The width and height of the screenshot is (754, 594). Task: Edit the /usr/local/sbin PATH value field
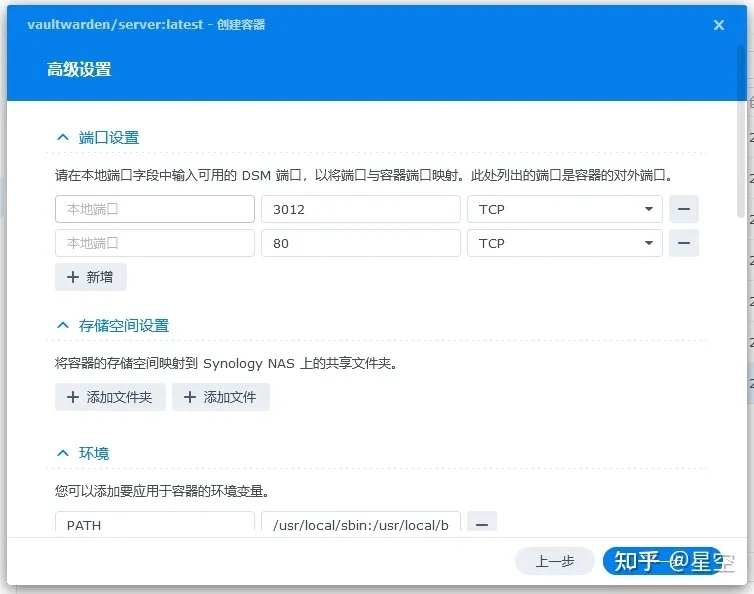coord(360,524)
